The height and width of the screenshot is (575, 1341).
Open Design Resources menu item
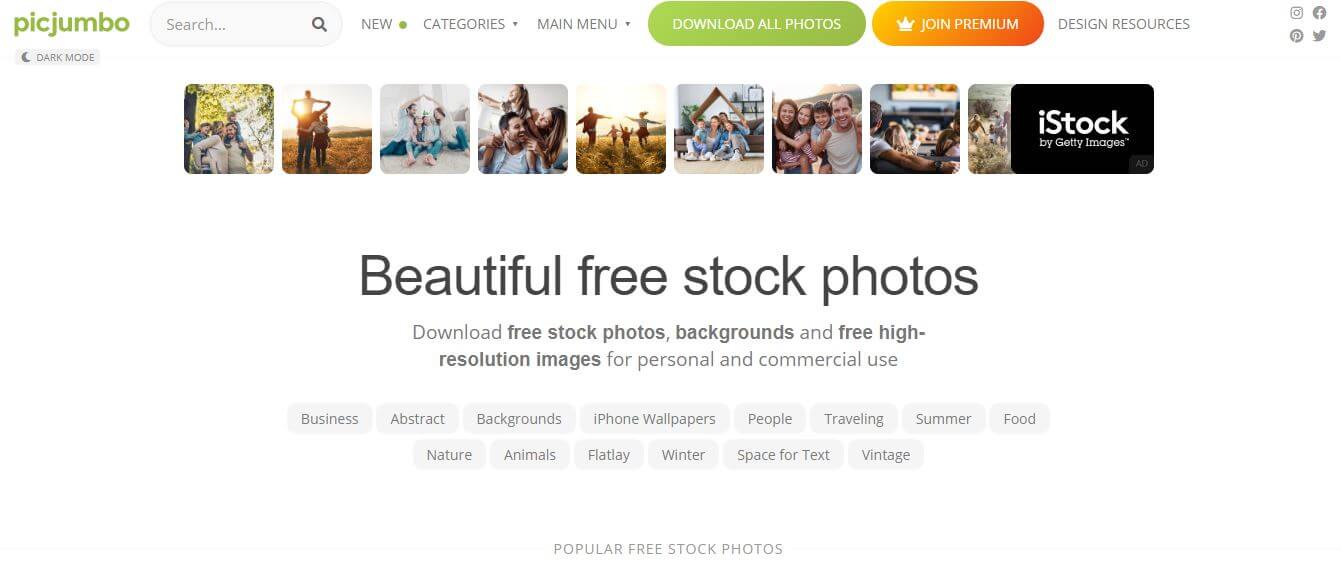1123,24
